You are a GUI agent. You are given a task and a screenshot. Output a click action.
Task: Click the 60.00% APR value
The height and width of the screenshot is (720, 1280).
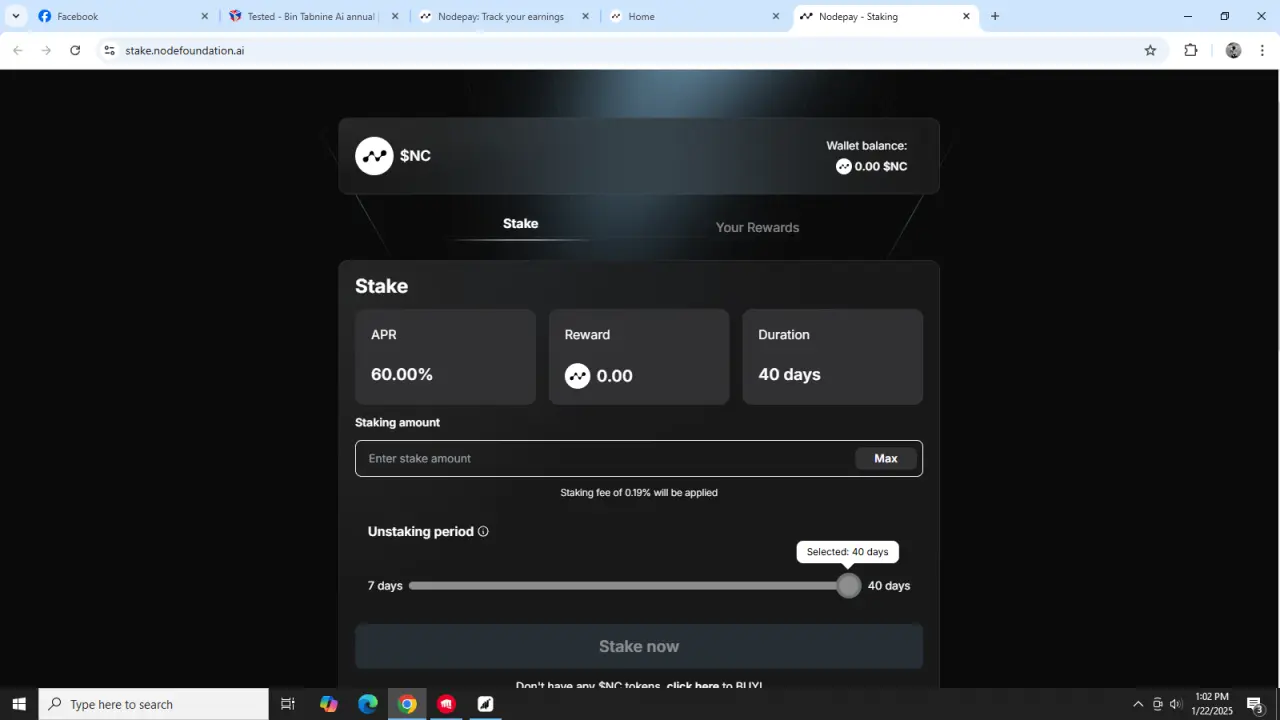[402, 375]
